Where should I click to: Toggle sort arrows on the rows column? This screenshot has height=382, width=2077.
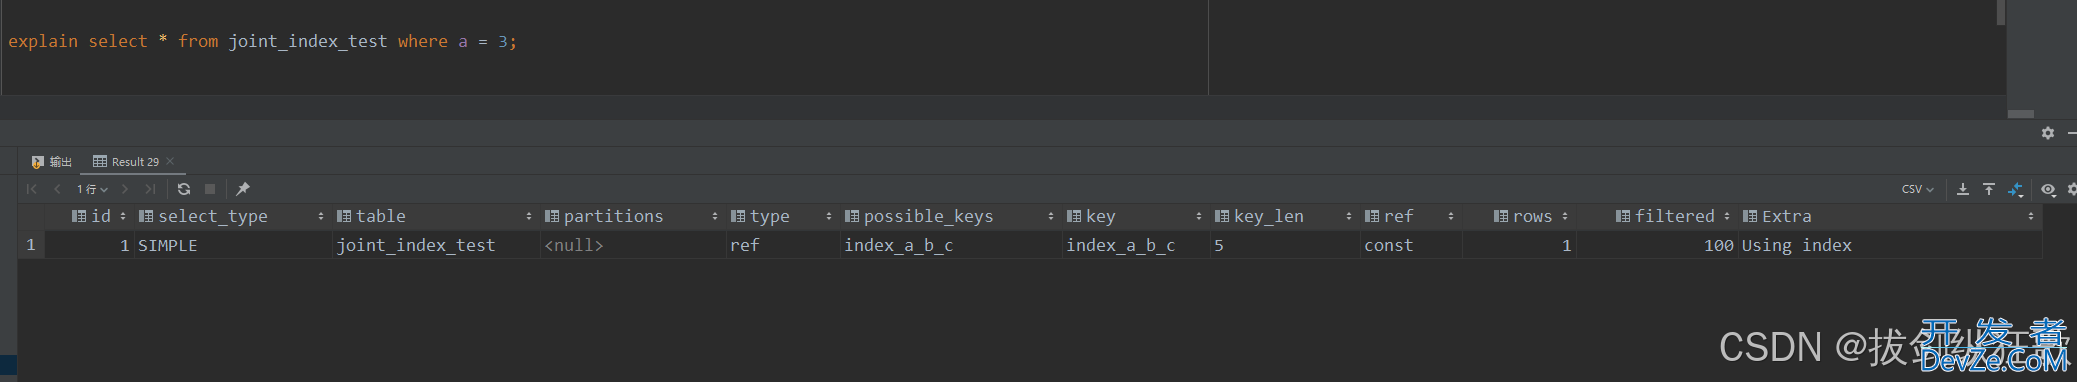pos(1565,216)
